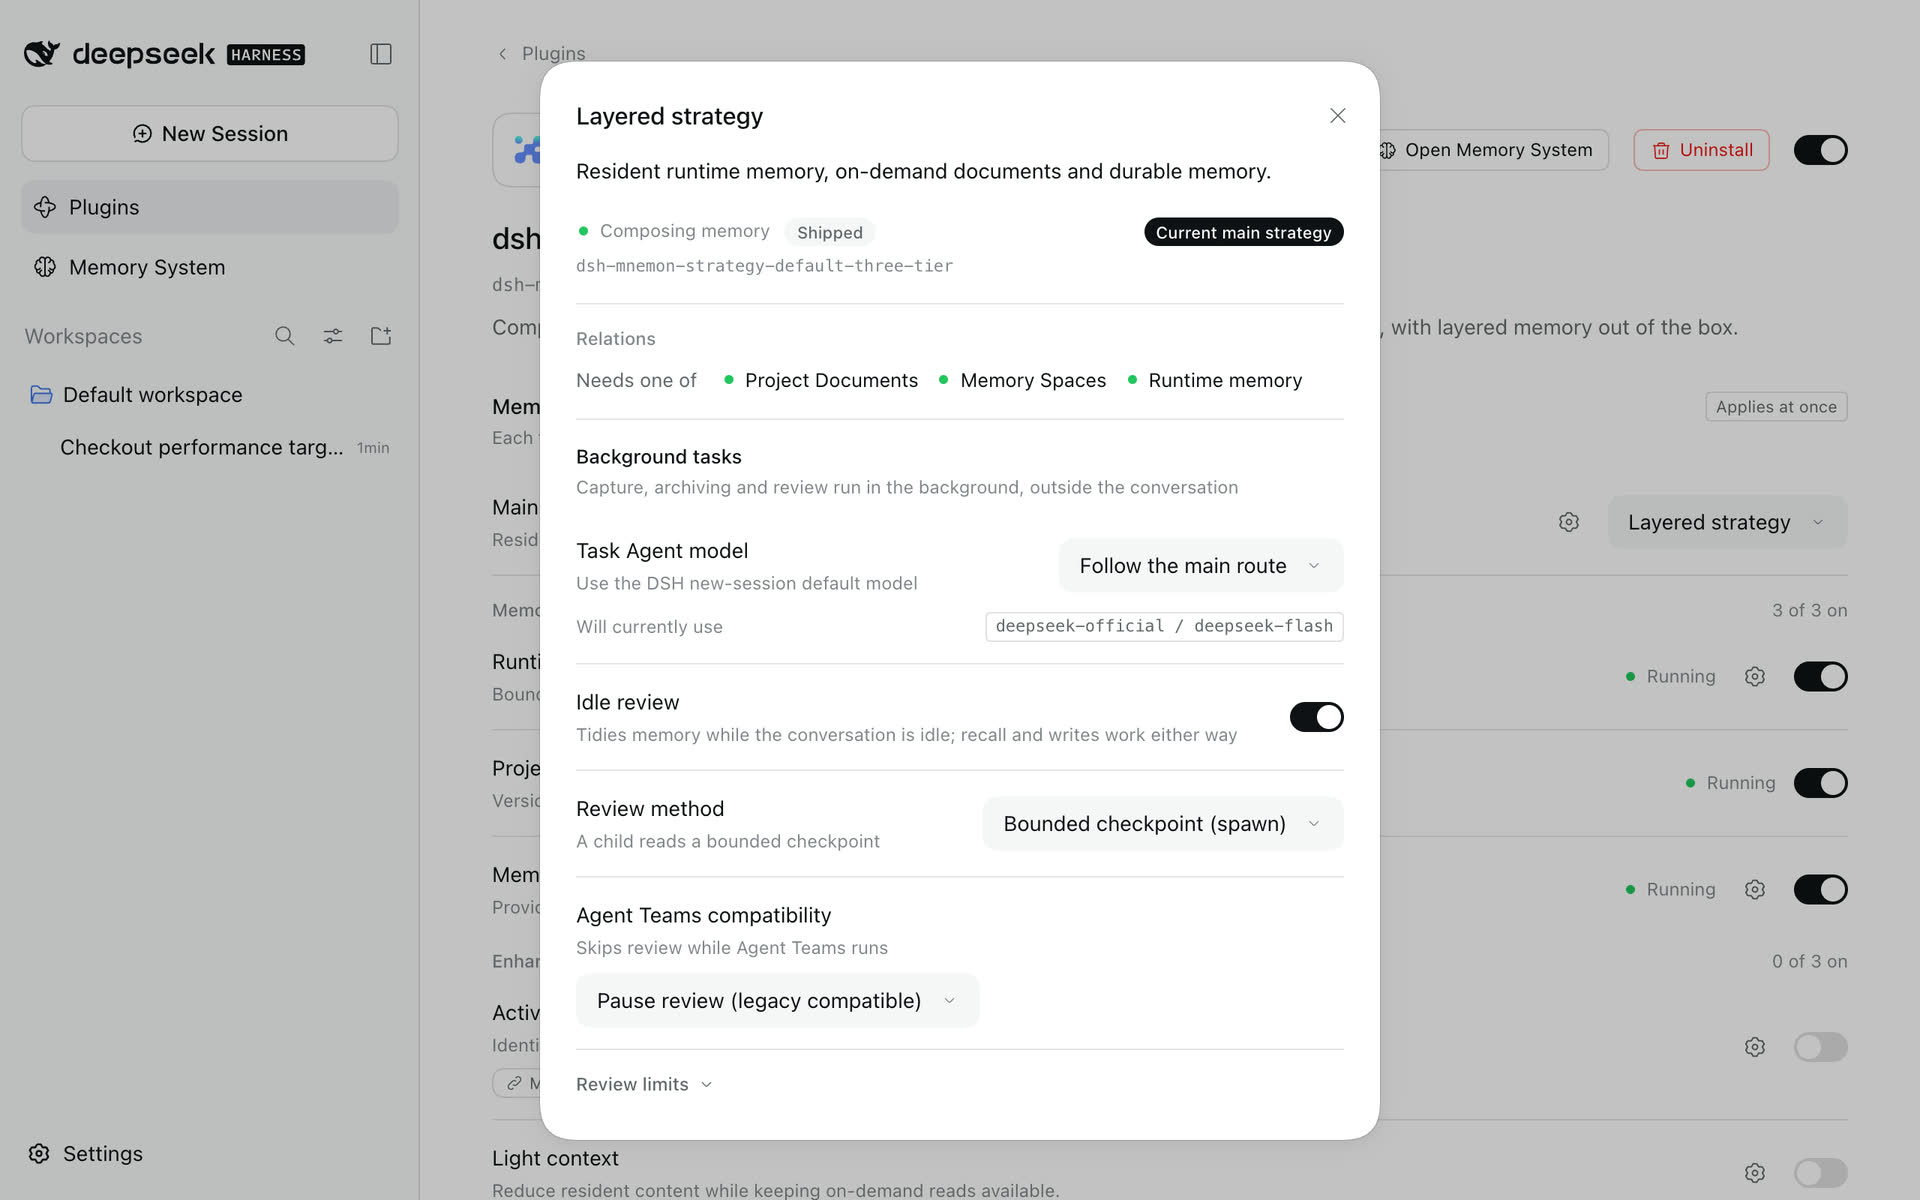This screenshot has width=1920, height=1200.
Task: Click the deepseek whale logo
Action: point(42,54)
